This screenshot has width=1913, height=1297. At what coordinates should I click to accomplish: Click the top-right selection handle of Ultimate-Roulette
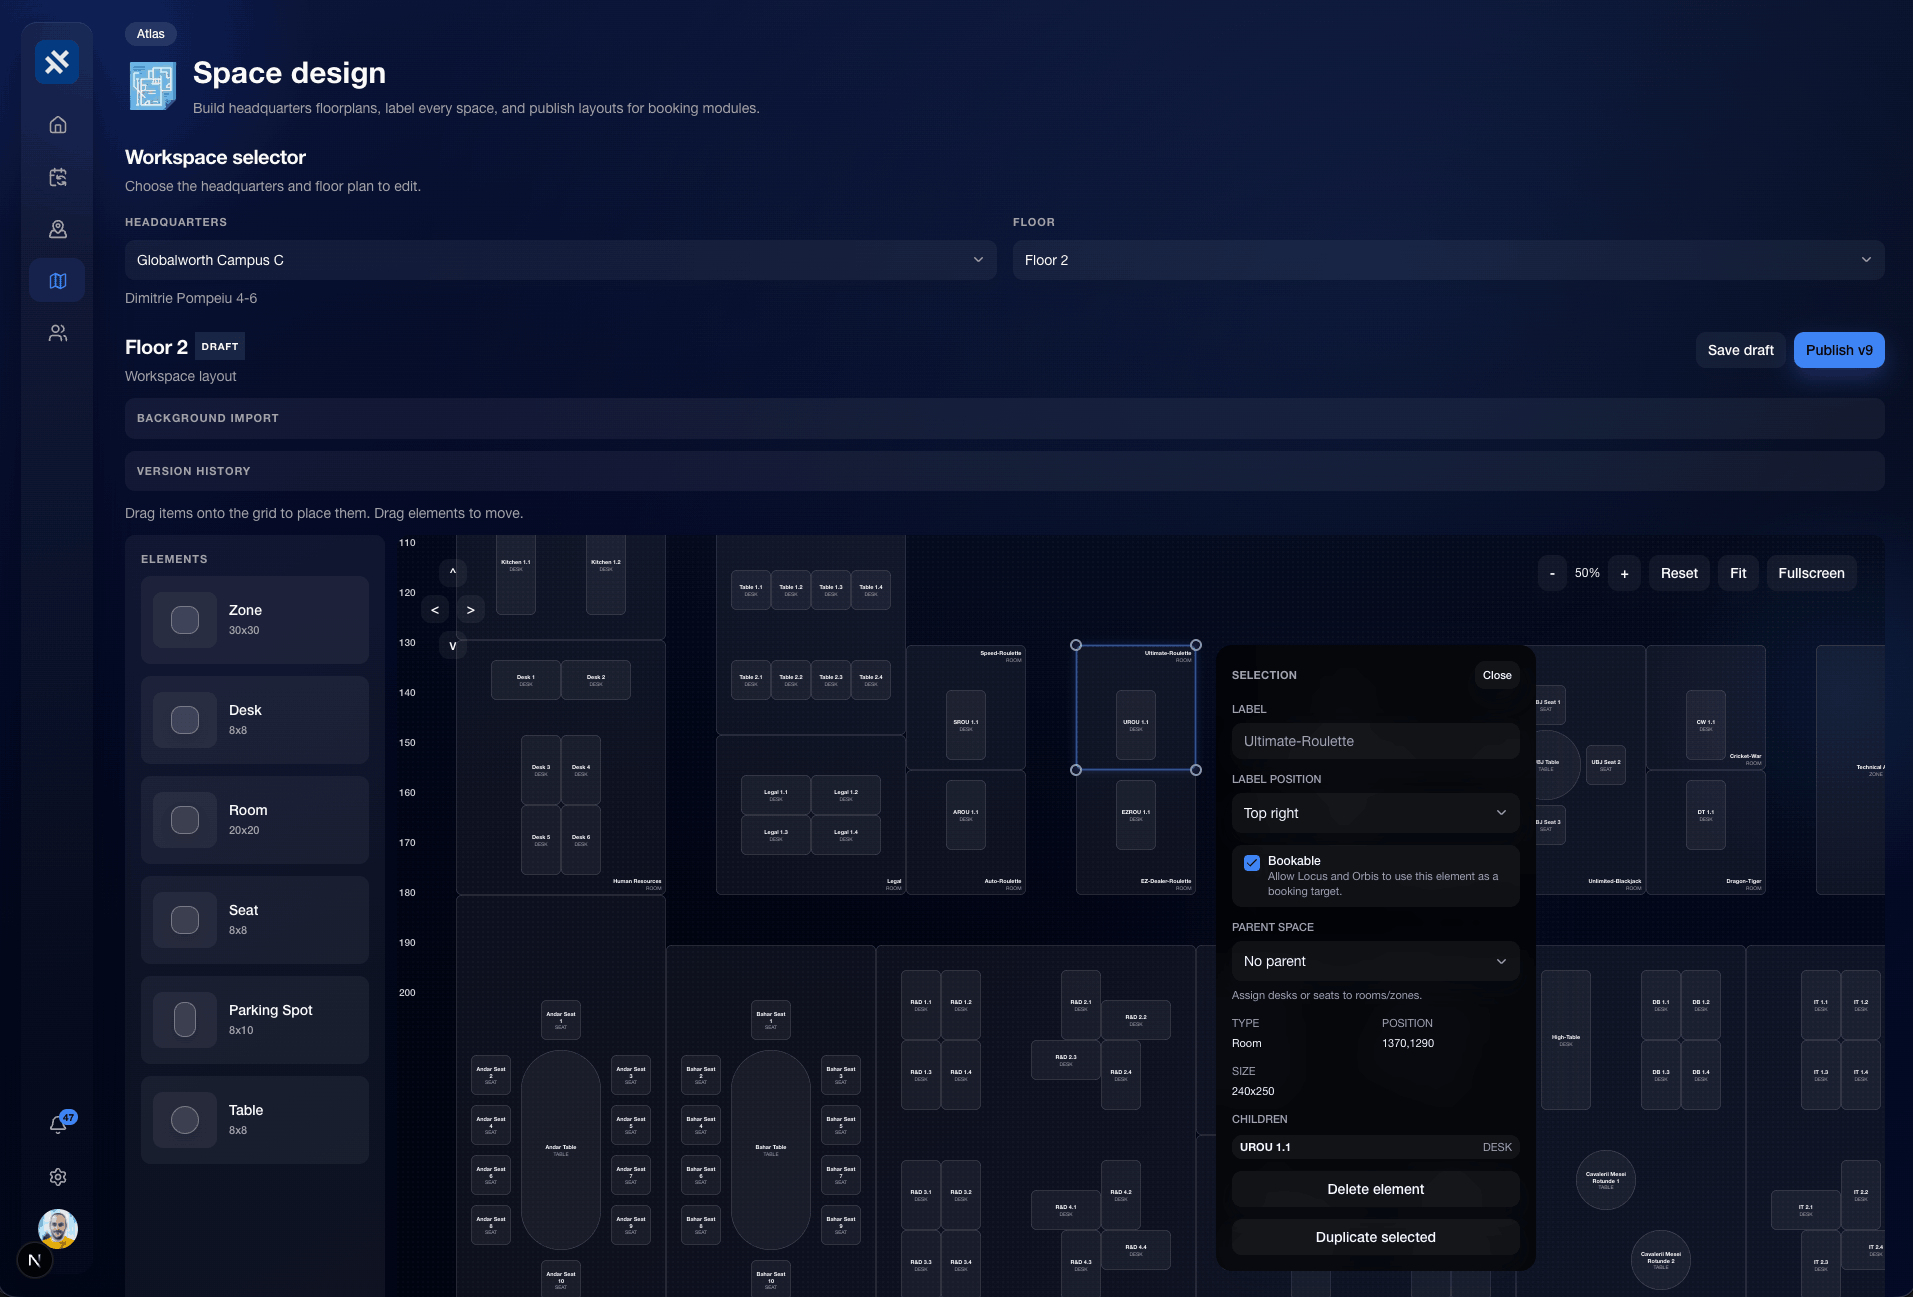coord(1196,645)
